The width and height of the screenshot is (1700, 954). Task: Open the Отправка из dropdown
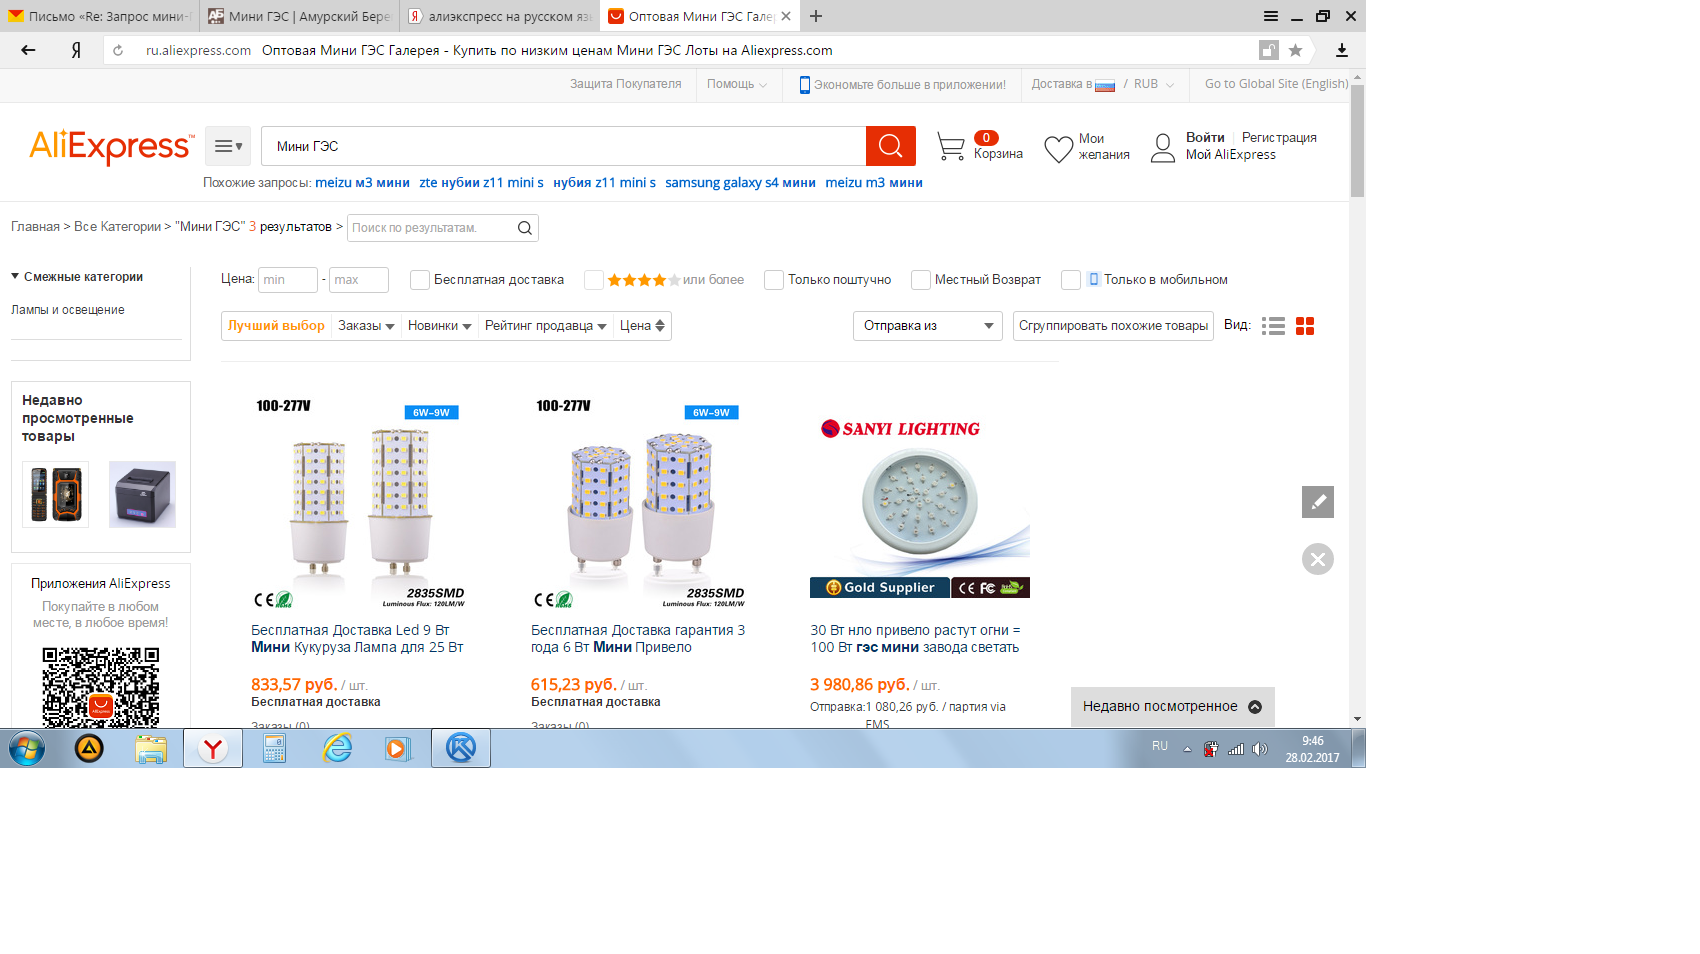click(928, 326)
